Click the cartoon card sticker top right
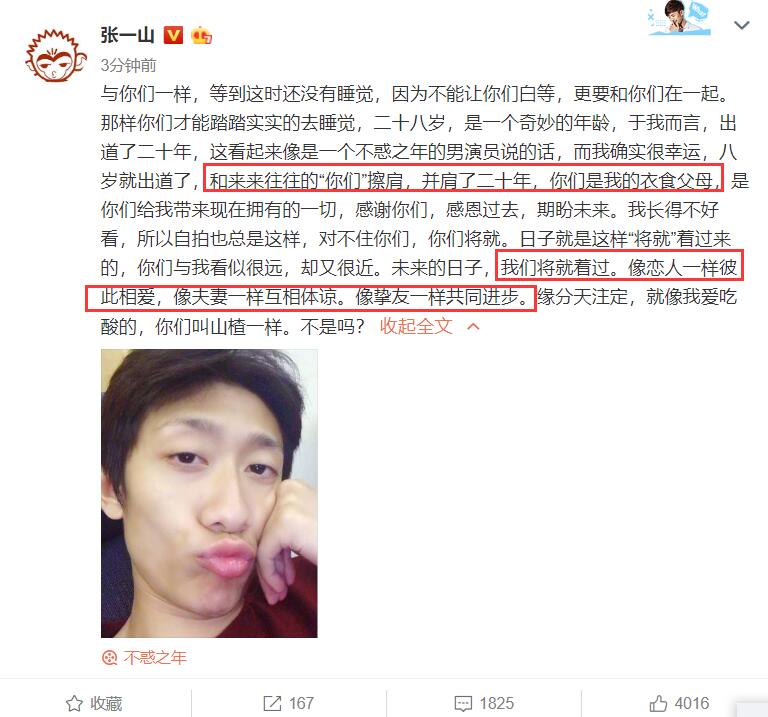This screenshot has height=717, width=768. coord(679,18)
